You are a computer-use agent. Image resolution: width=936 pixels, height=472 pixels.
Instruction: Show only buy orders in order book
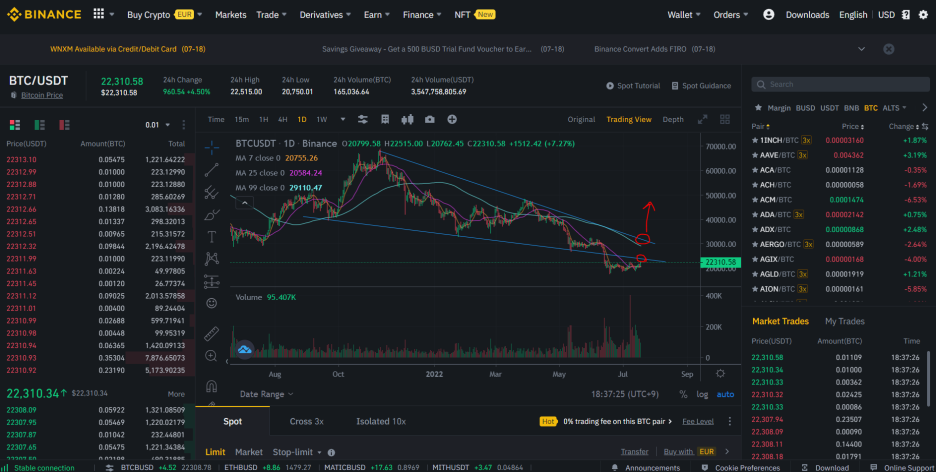pos(39,125)
